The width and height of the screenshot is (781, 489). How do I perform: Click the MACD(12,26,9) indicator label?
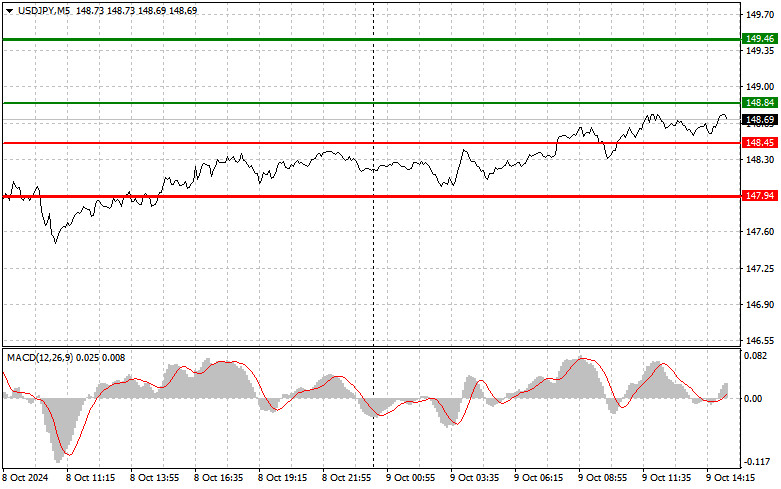point(39,358)
